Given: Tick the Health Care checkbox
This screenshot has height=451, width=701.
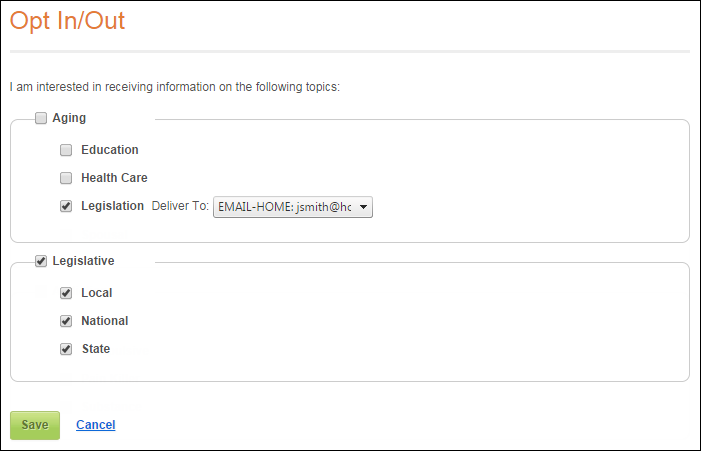Looking at the screenshot, I should pyautogui.click(x=66, y=178).
